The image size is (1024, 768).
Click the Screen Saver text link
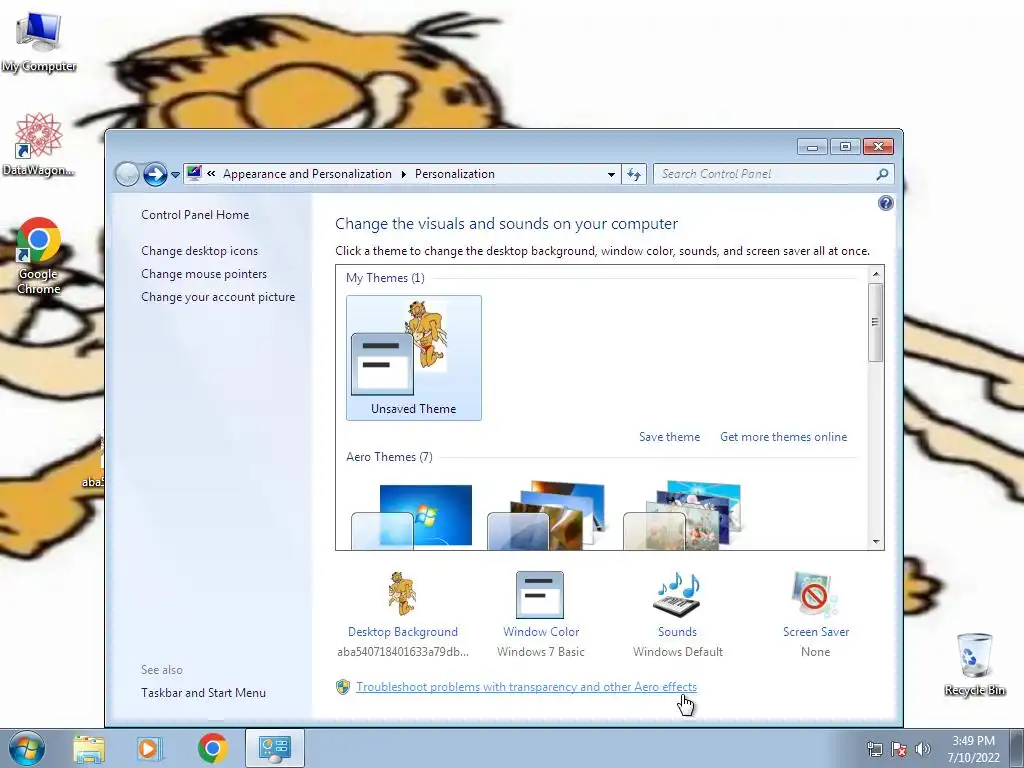(816, 632)
